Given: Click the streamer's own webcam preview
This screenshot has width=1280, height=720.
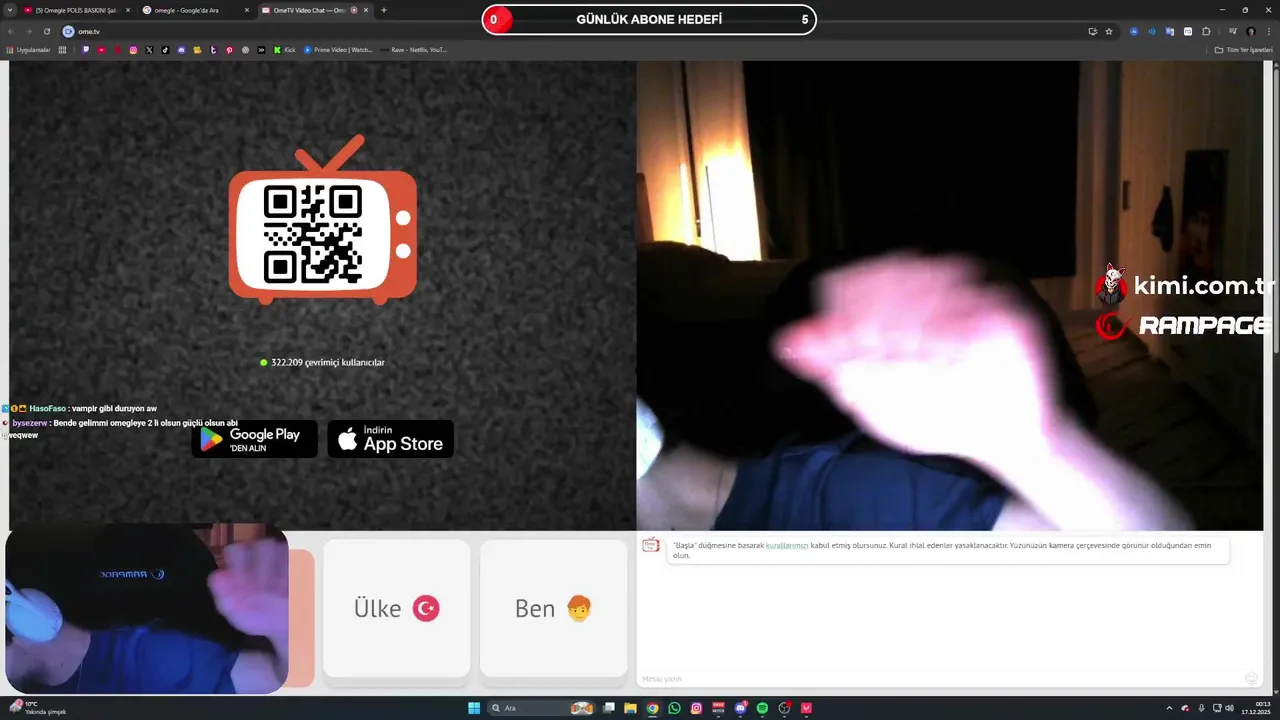Looking at the screenshot, I should coord(146,609).
